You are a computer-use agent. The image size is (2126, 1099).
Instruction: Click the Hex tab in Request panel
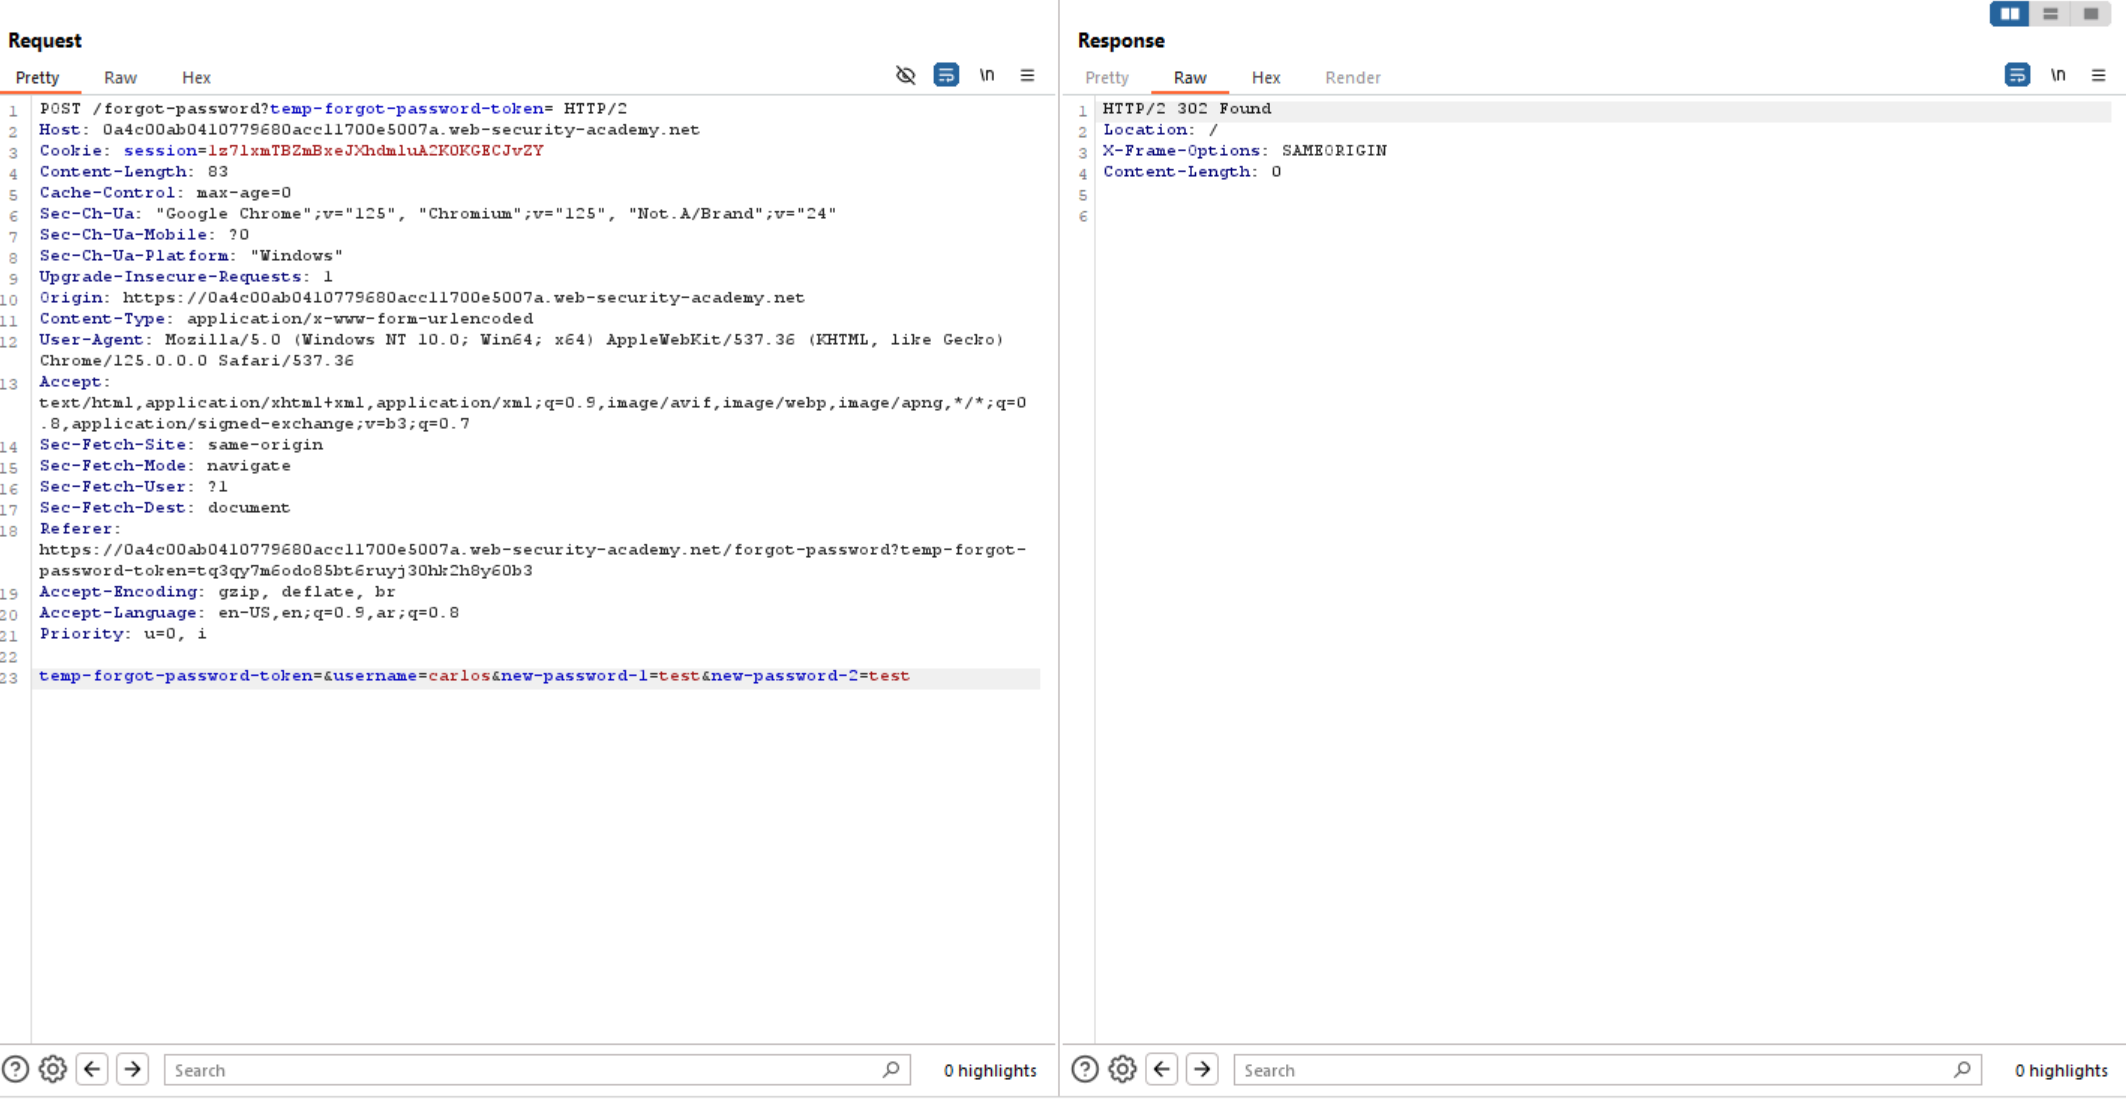pos(195,77)
